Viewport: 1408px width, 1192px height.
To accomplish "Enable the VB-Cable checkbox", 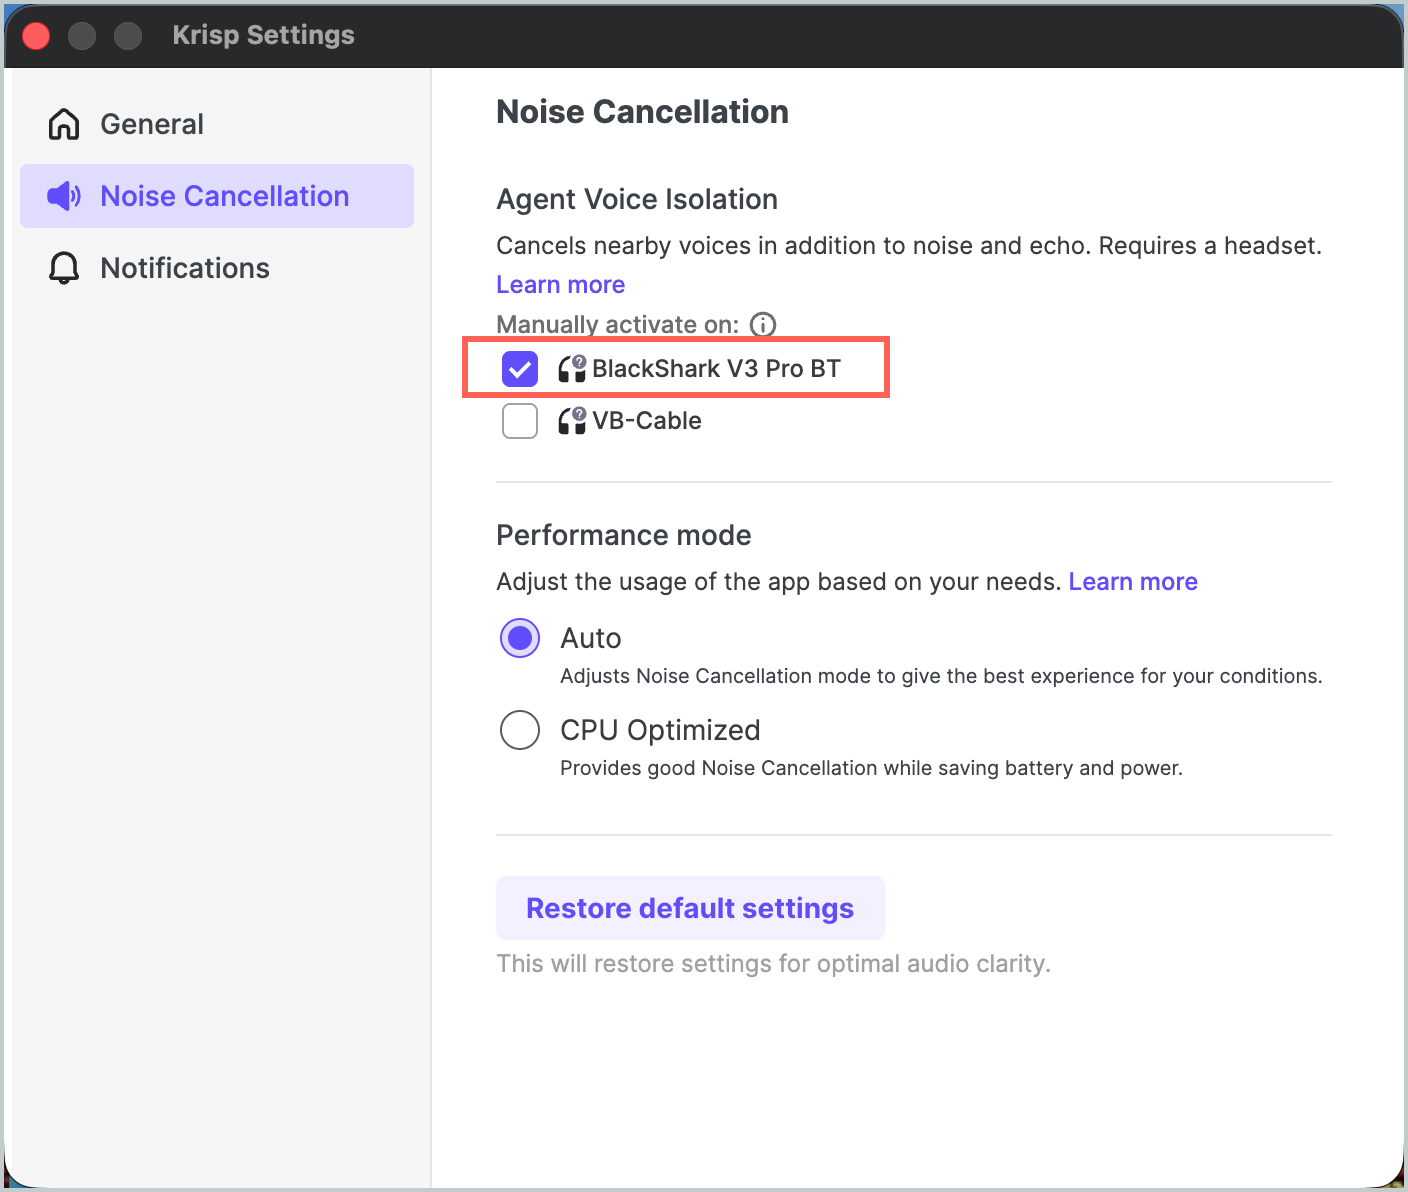I will [x=520, y=421].
